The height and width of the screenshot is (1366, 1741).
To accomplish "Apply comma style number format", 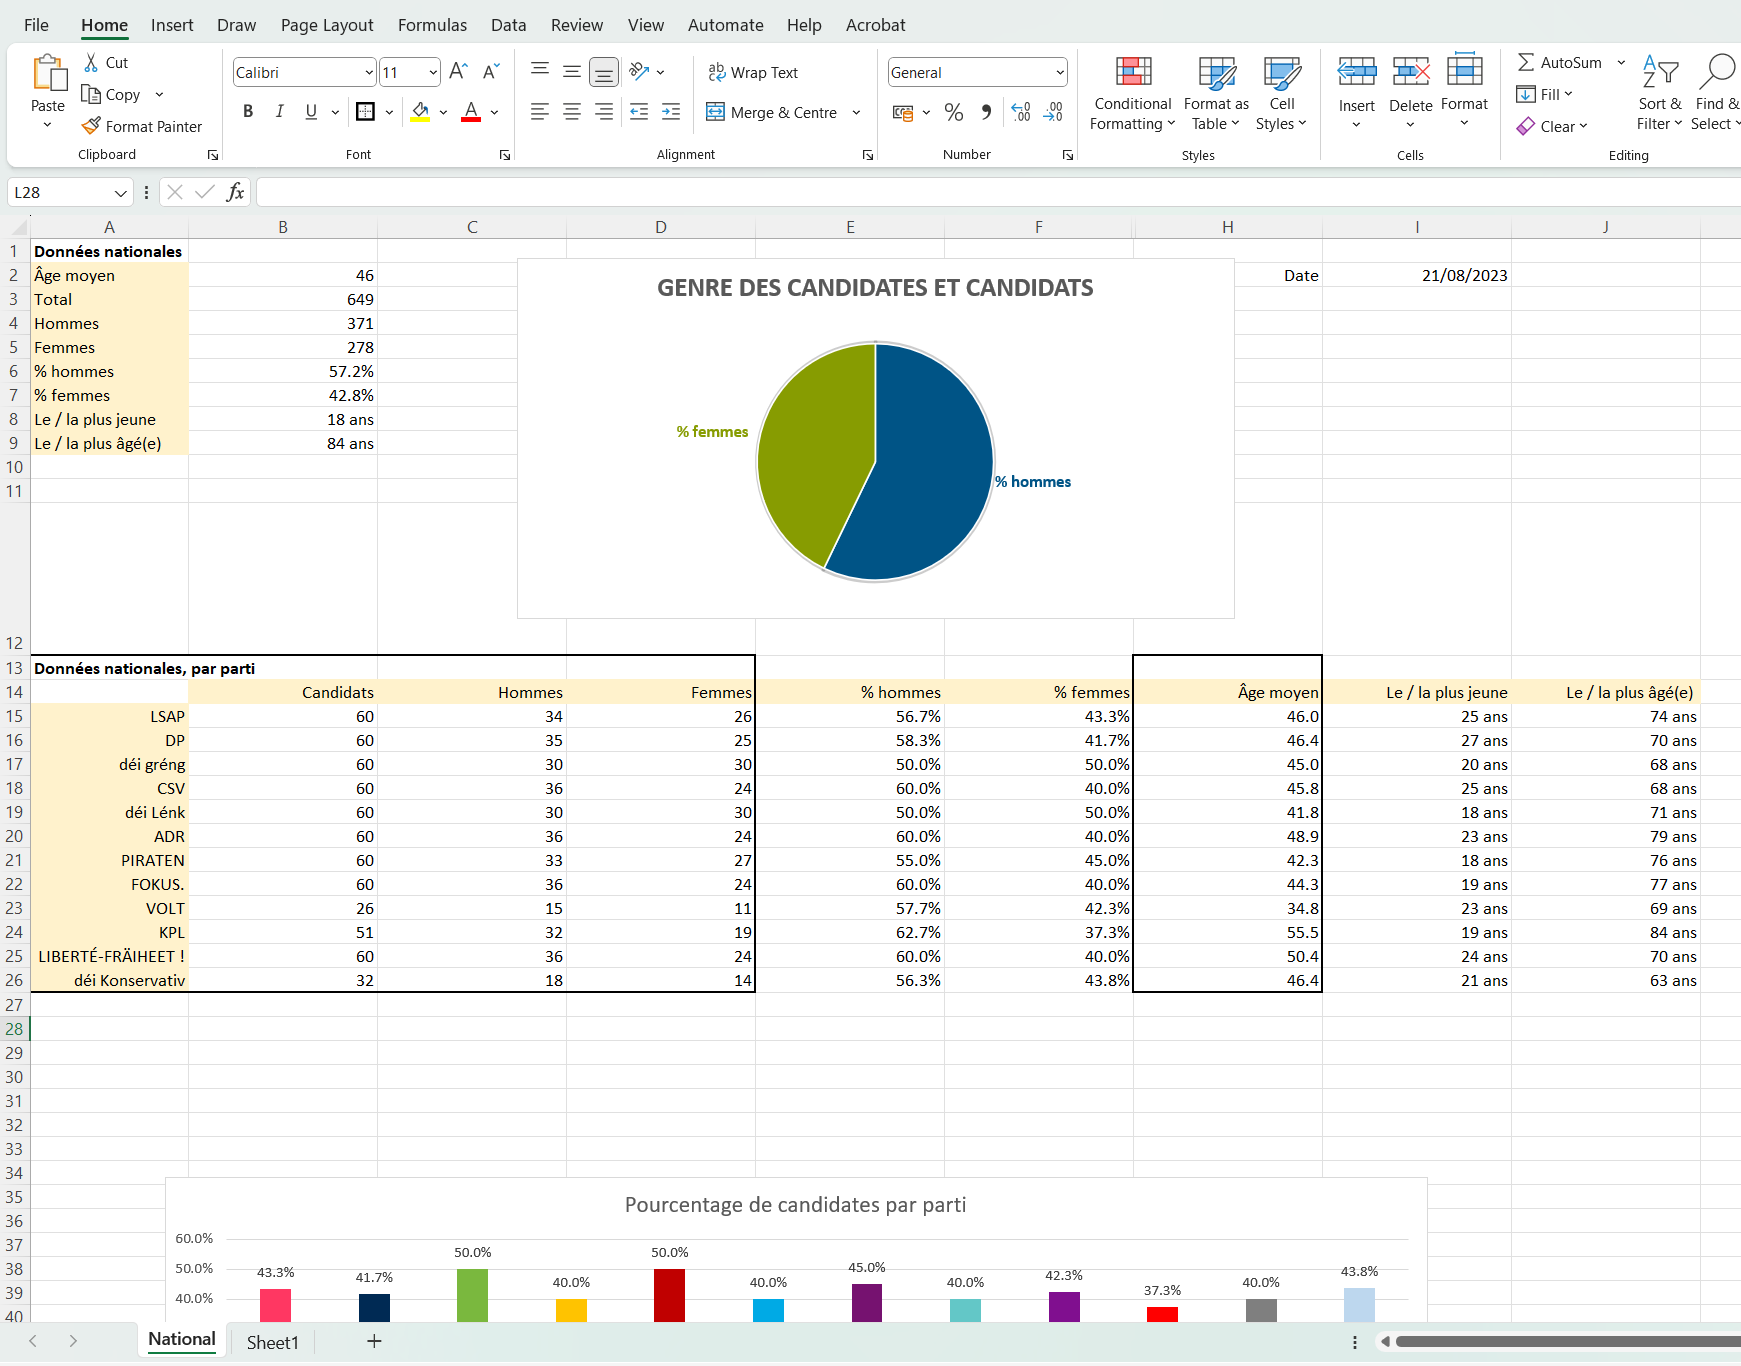I will tap(986, 112).
